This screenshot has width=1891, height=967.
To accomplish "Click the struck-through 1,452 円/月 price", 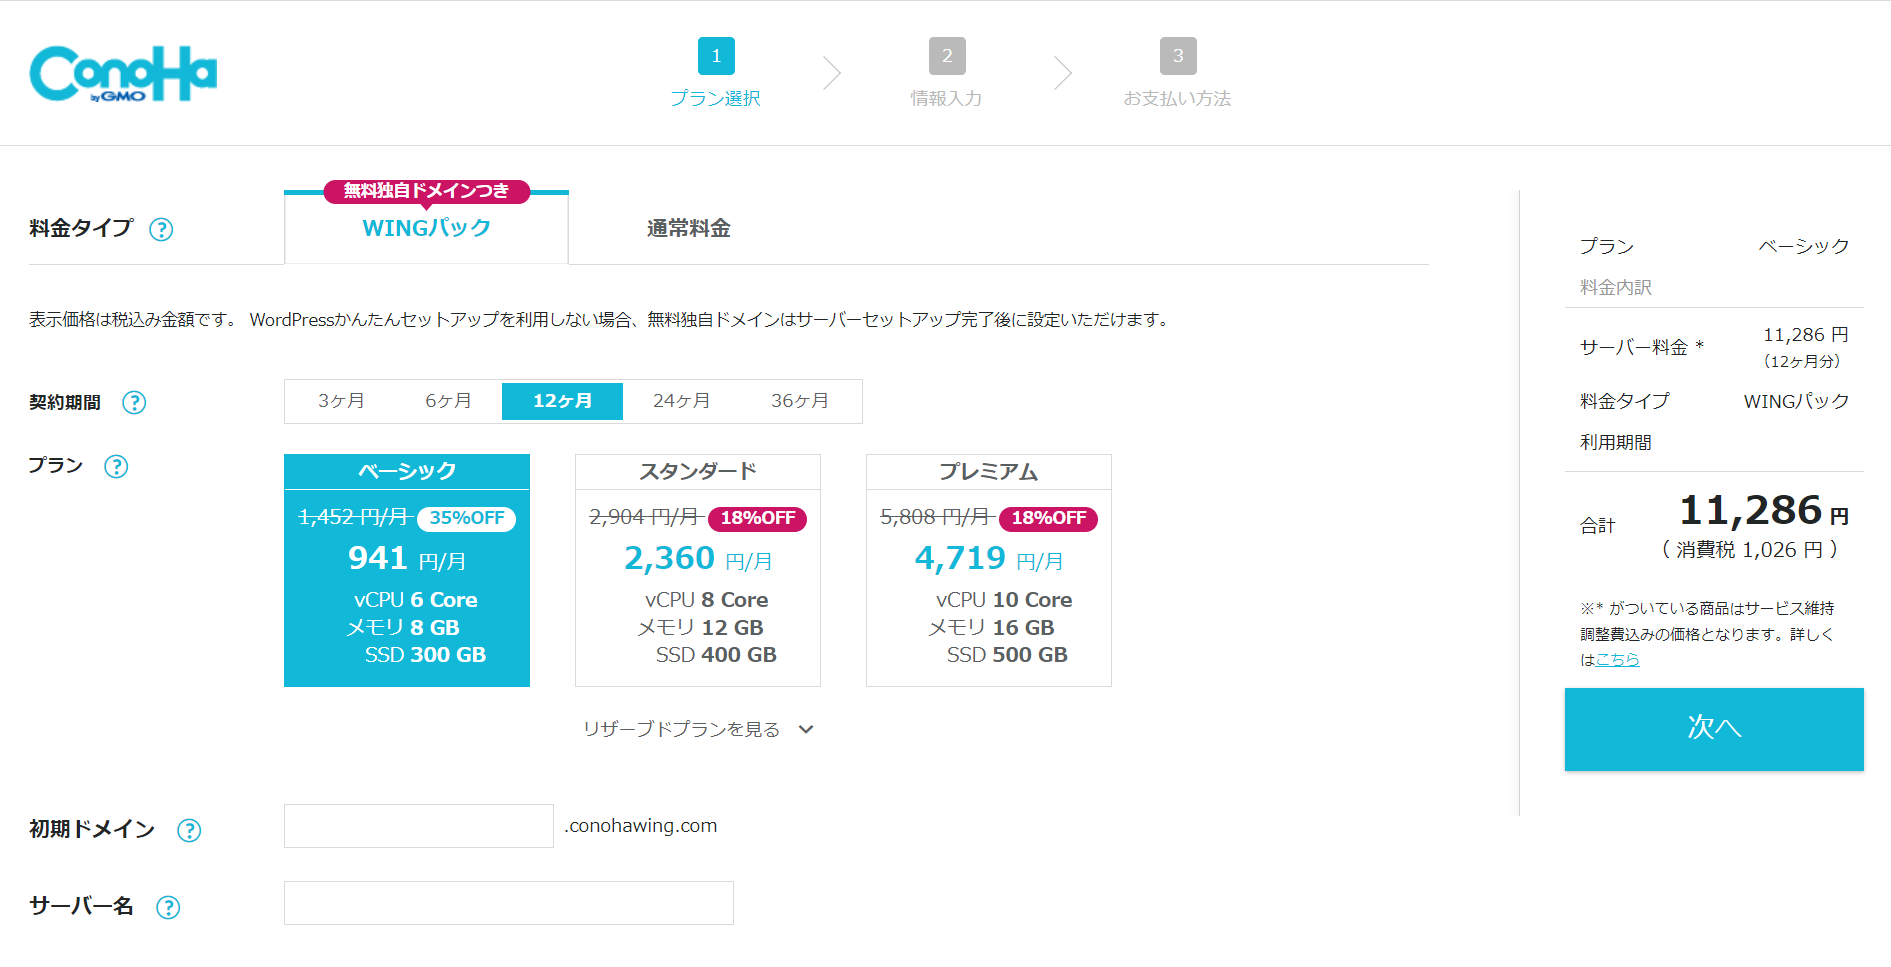I will coord(354,517).
